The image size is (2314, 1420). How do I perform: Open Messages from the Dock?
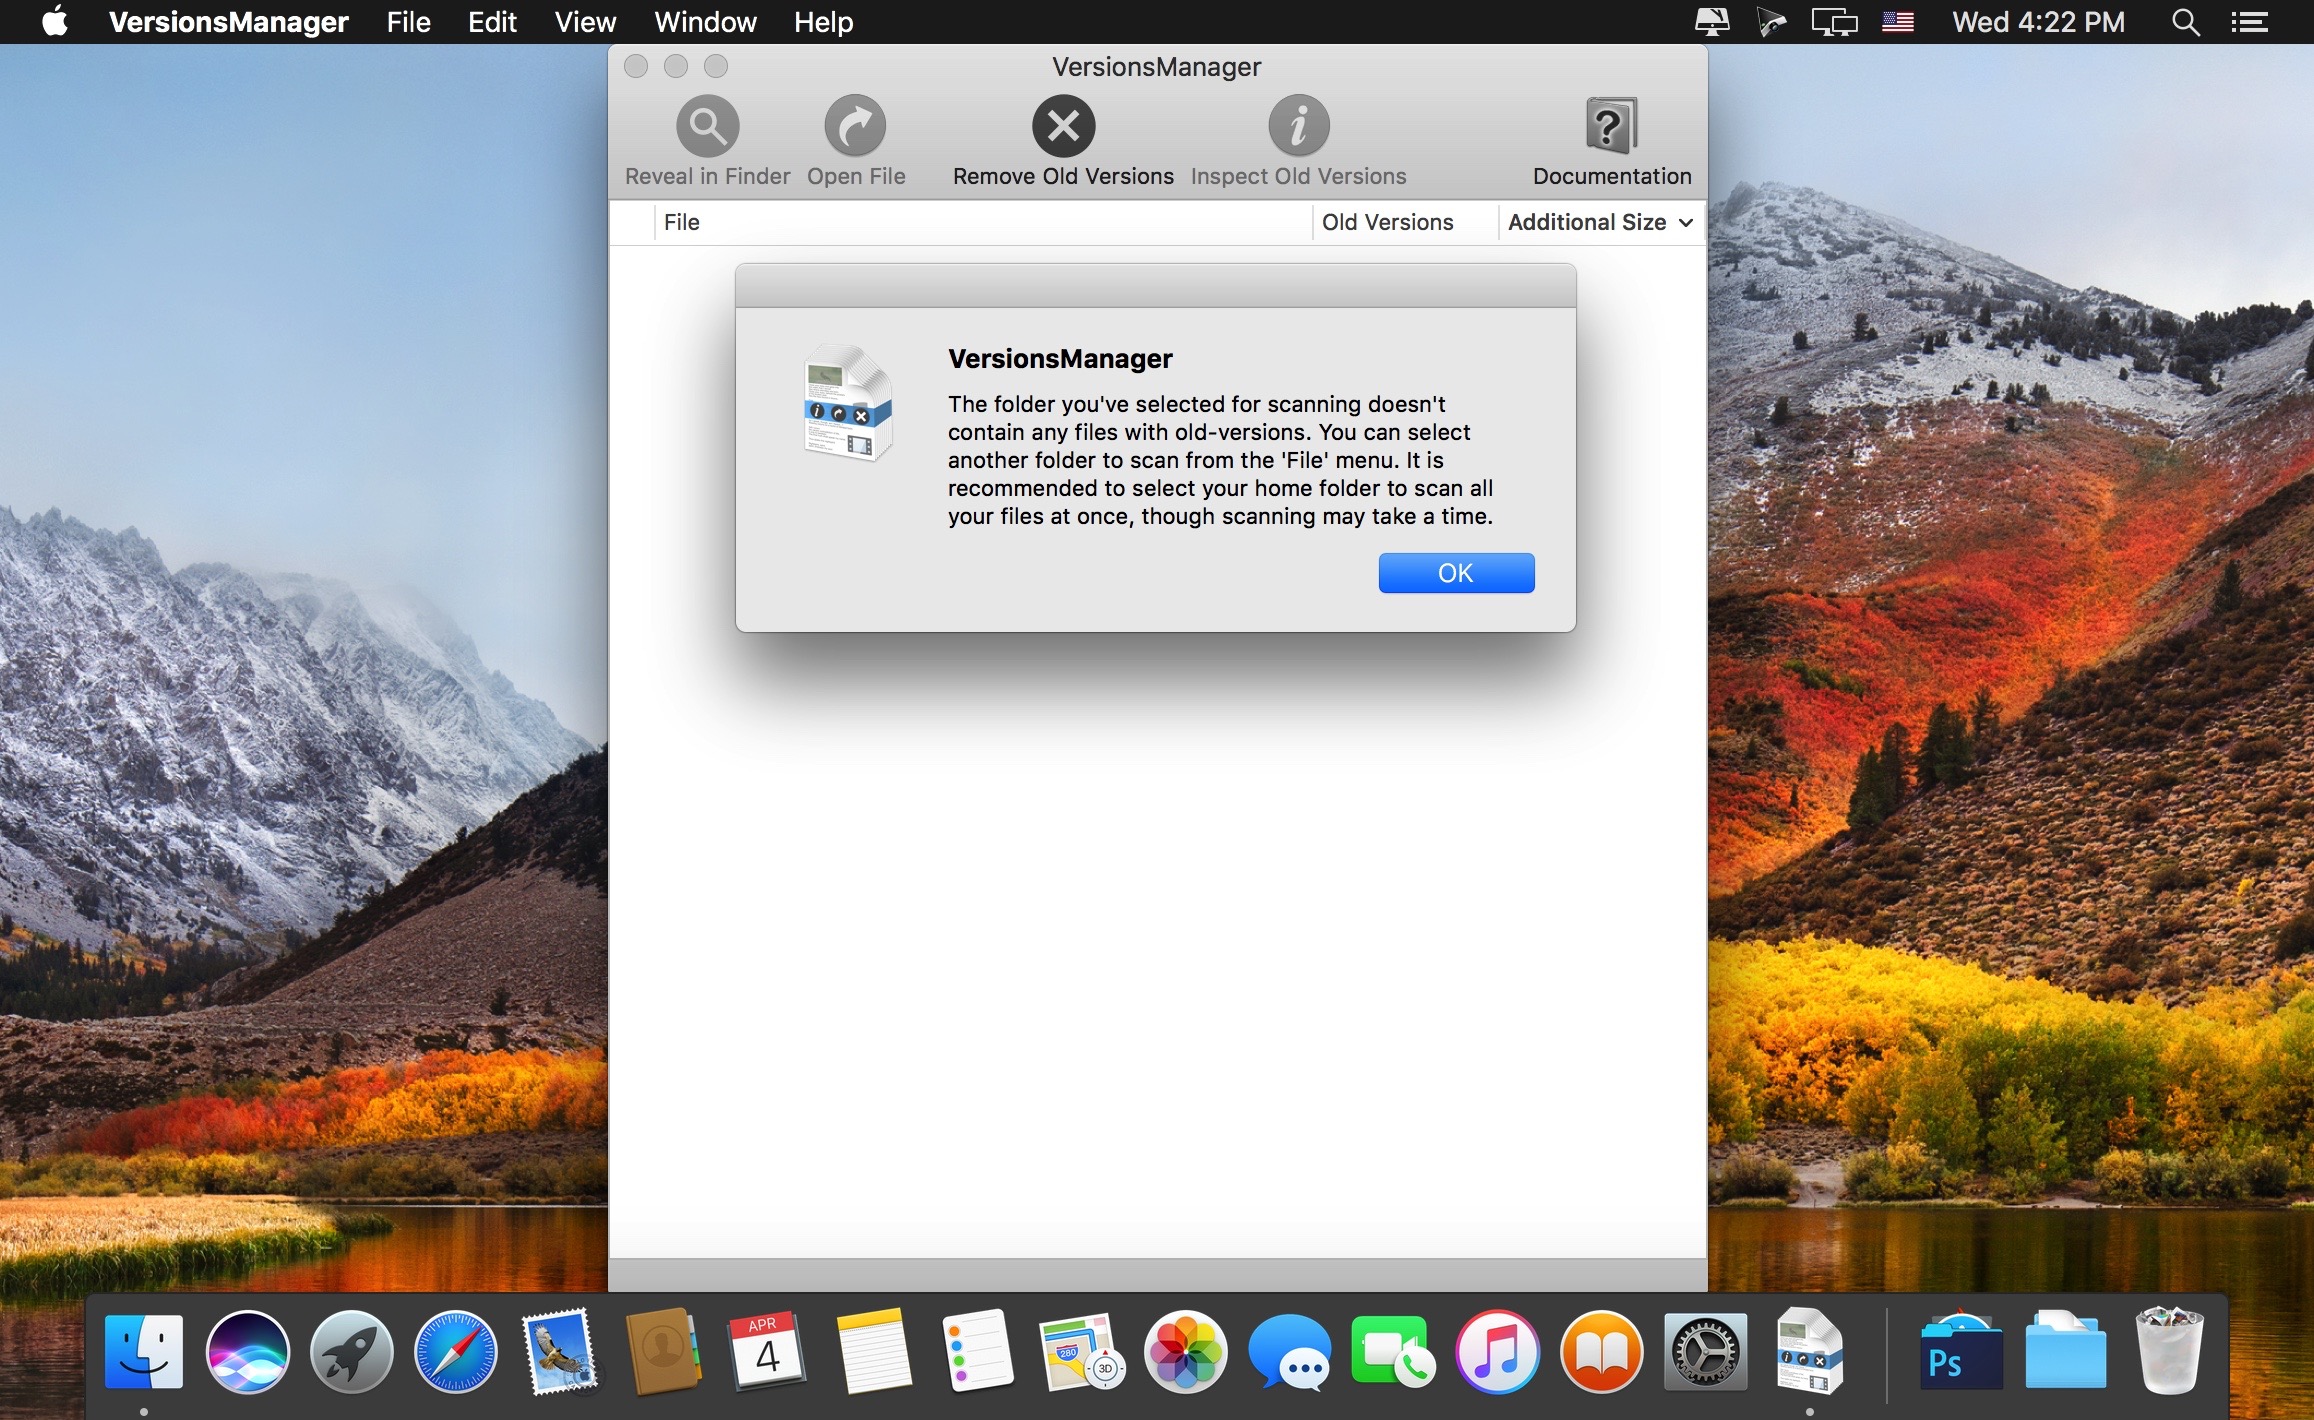(1290, 1353)
